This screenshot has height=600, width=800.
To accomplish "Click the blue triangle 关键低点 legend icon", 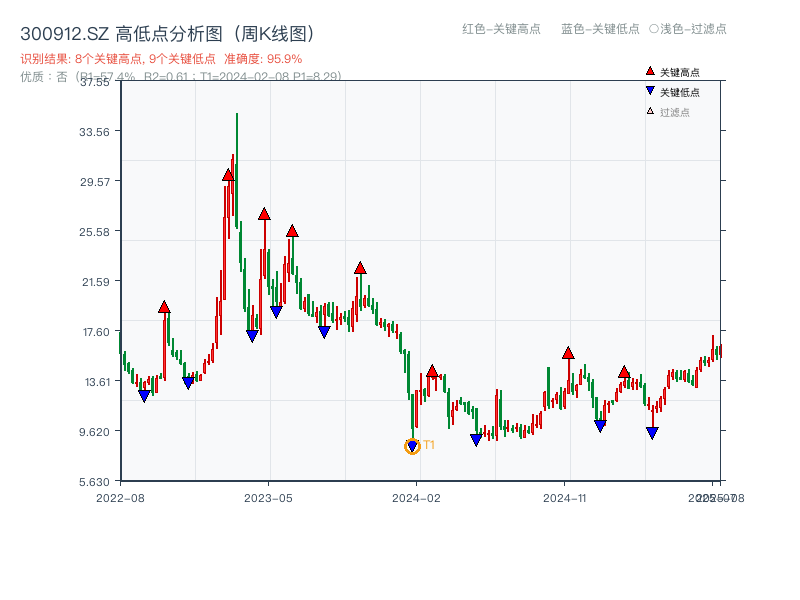I will (x=648, y=89).
